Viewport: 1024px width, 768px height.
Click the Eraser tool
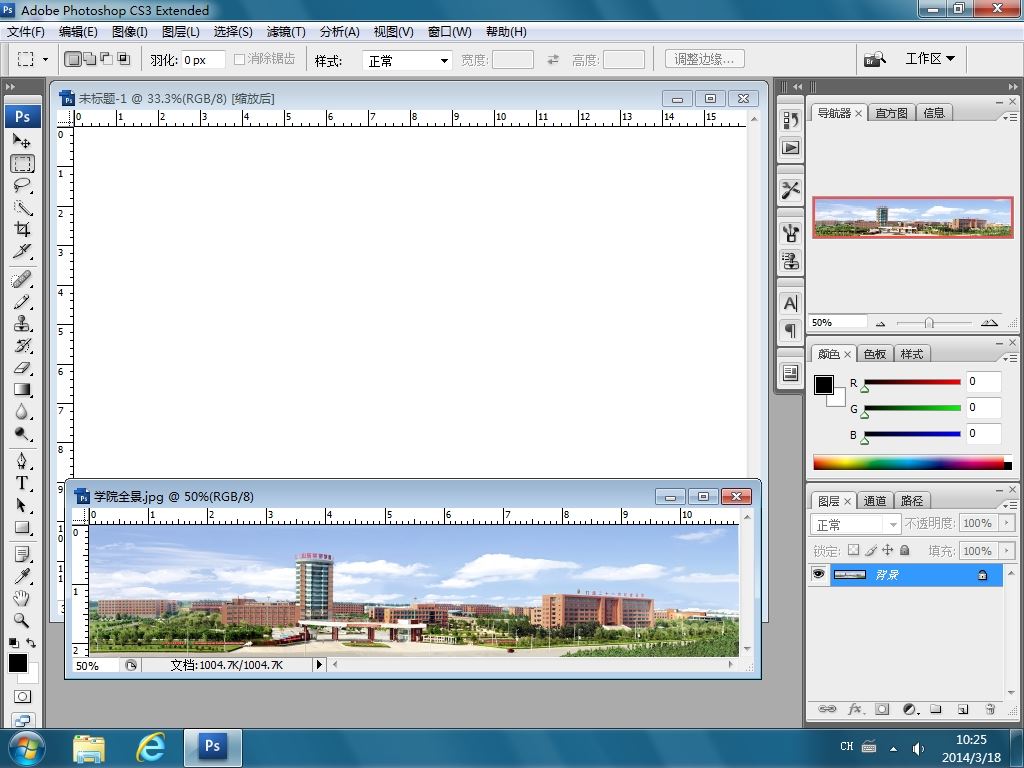(x=22, y=368)
